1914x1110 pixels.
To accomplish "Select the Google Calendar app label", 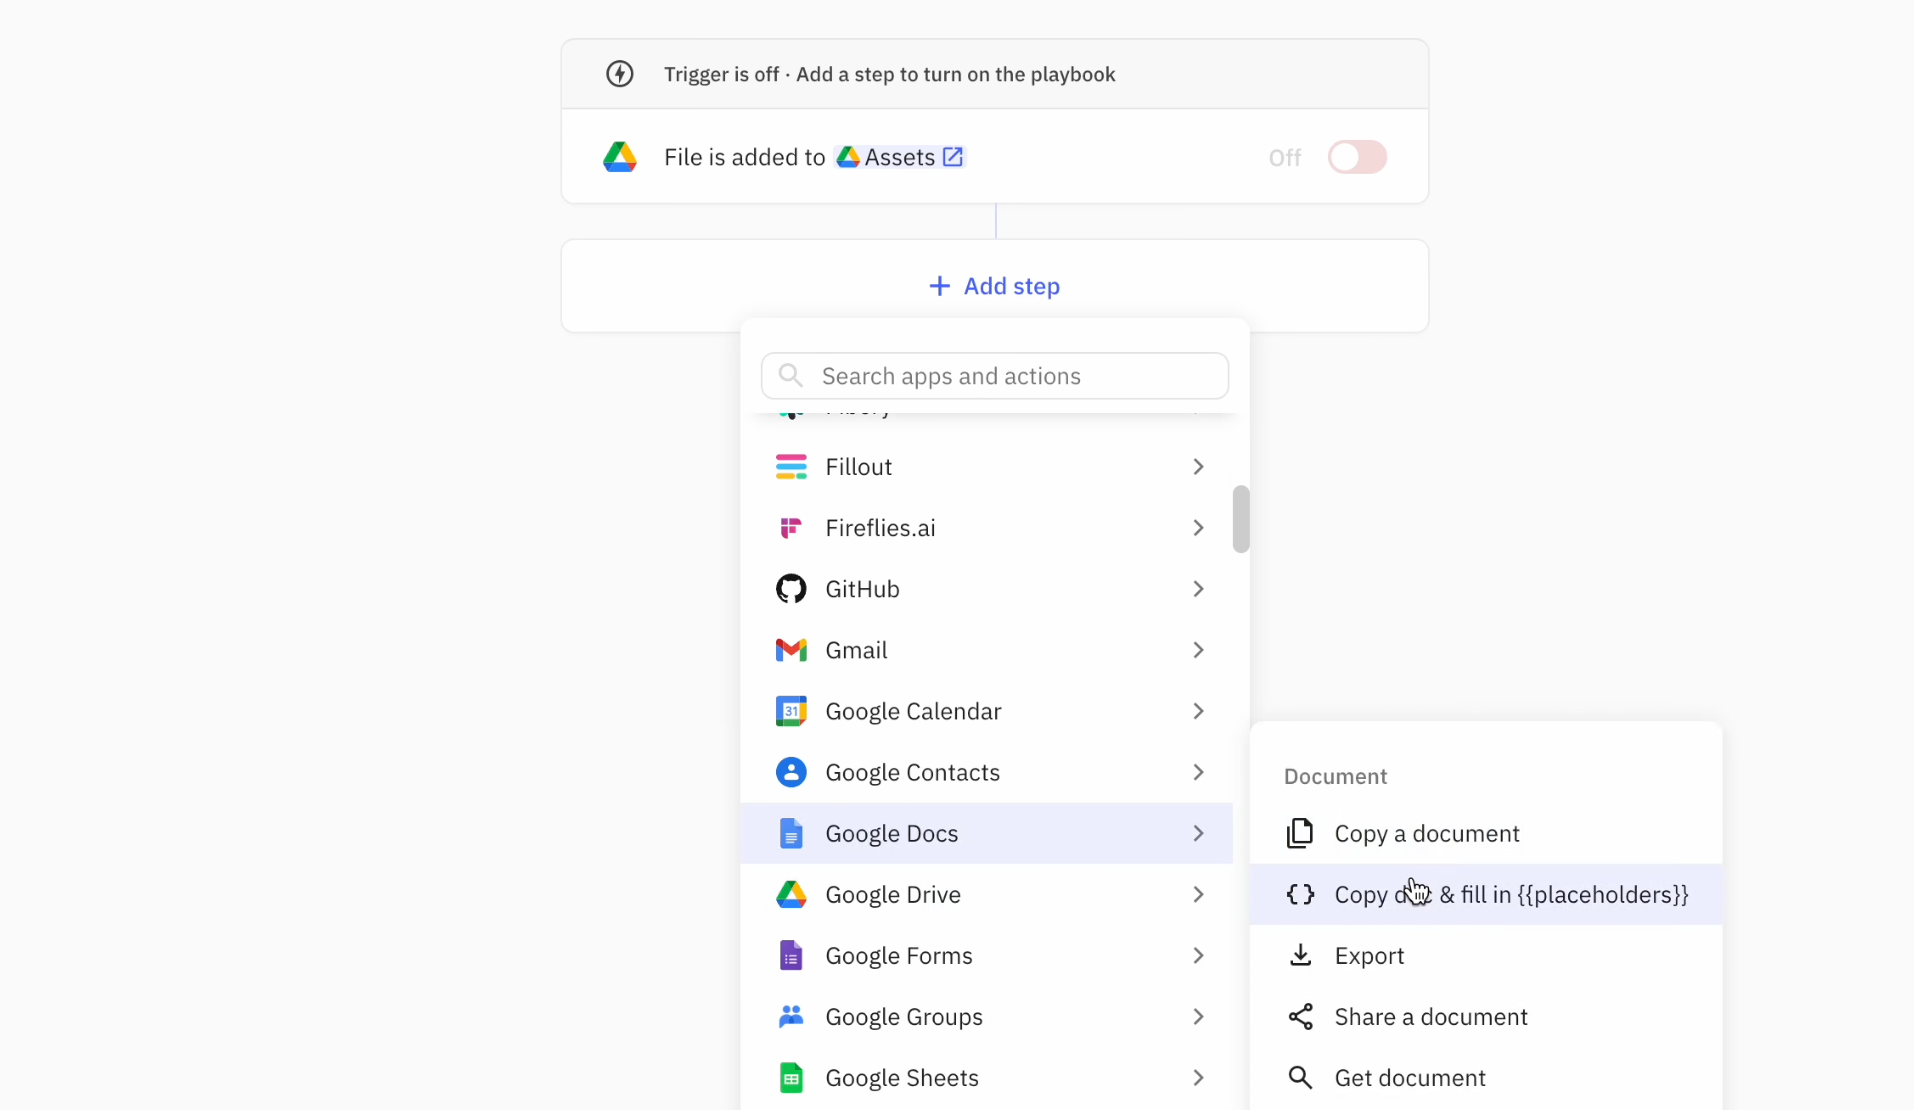I will (913, 711).
